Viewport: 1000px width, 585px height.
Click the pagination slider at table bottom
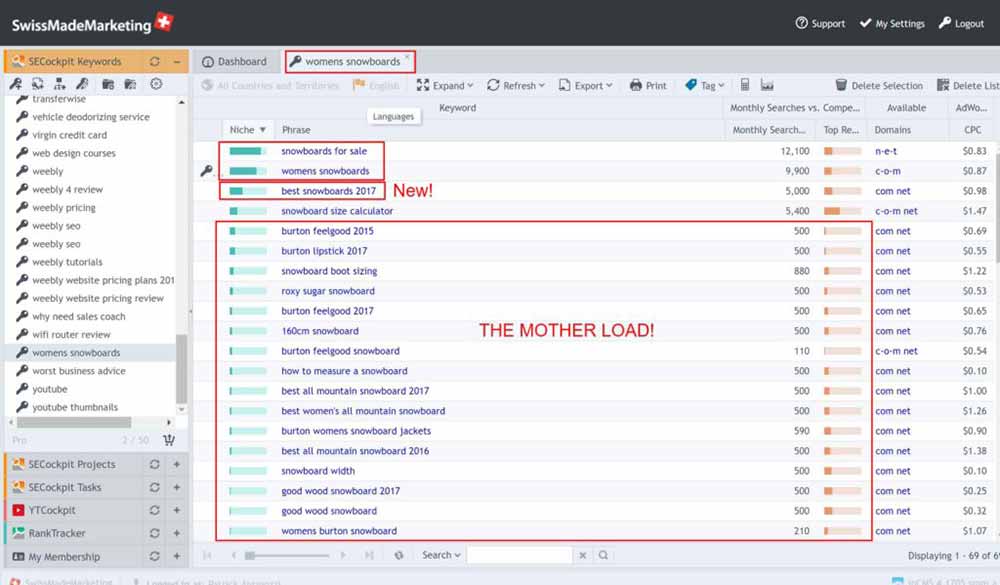[287, 556]
